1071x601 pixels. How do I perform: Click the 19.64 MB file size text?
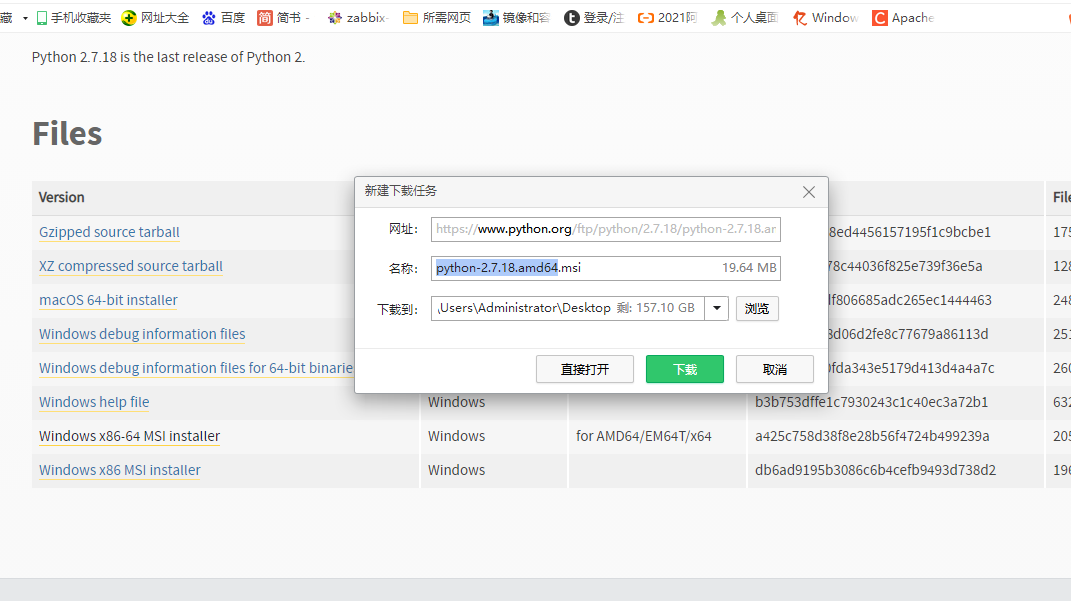click(x=749, y=268)
